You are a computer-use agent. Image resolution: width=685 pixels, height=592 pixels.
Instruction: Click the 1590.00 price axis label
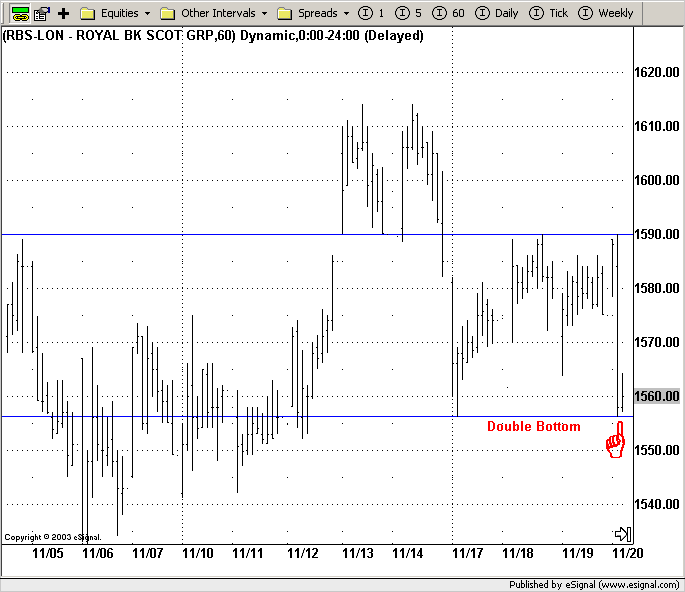pyautogui.click(x=657, y=234)
